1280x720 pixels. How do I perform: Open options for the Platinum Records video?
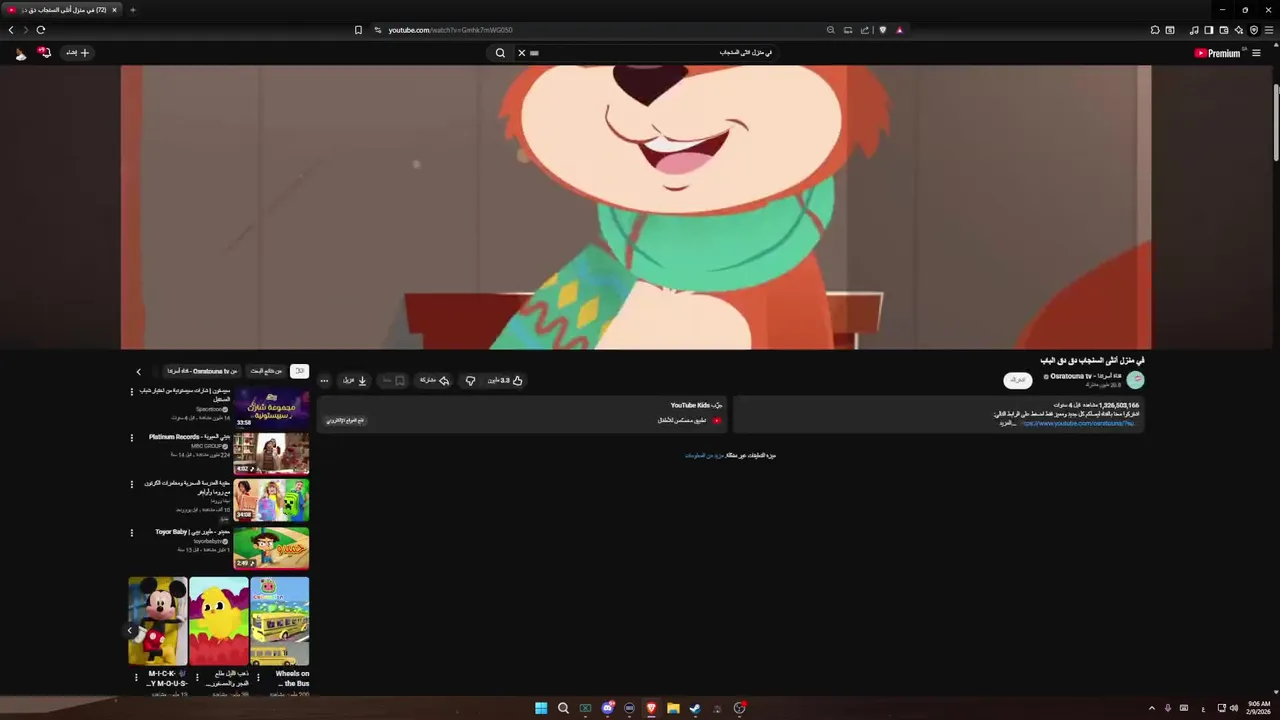(132, 438)
